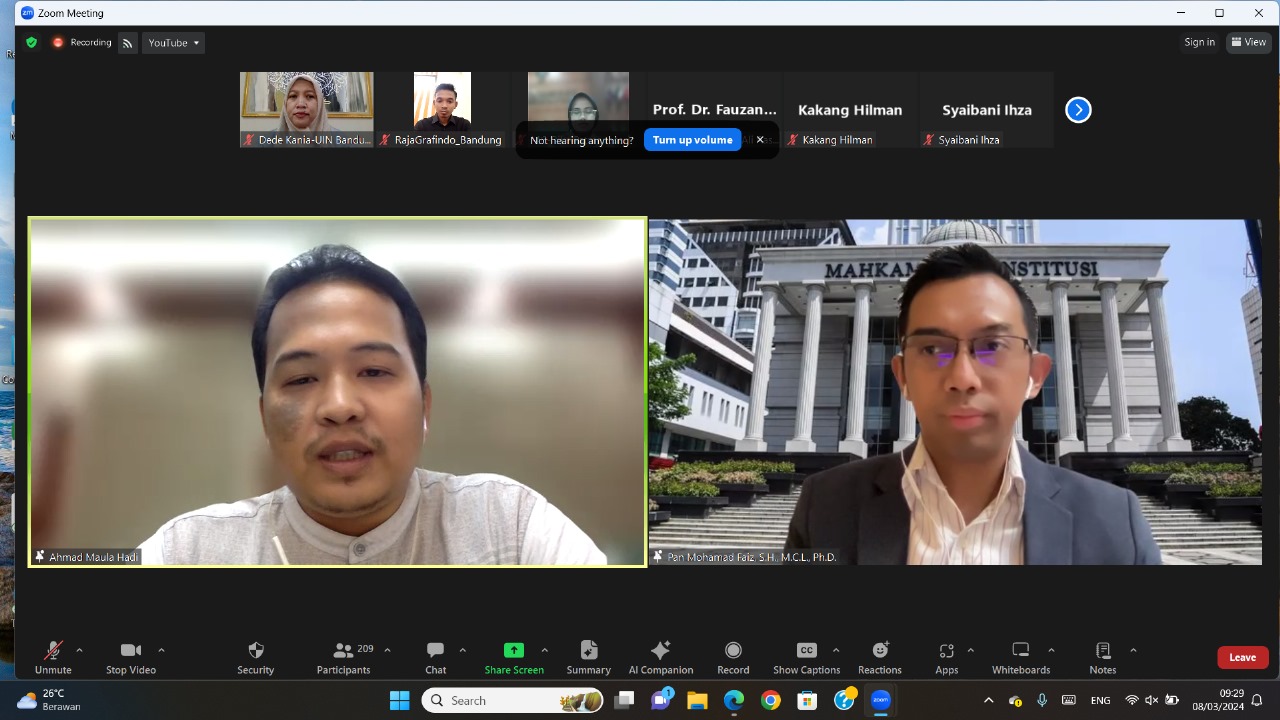This screenshot has height=720, width=1280.
Task: Click the Turn up volume button
Action: [x=692, y=140]
